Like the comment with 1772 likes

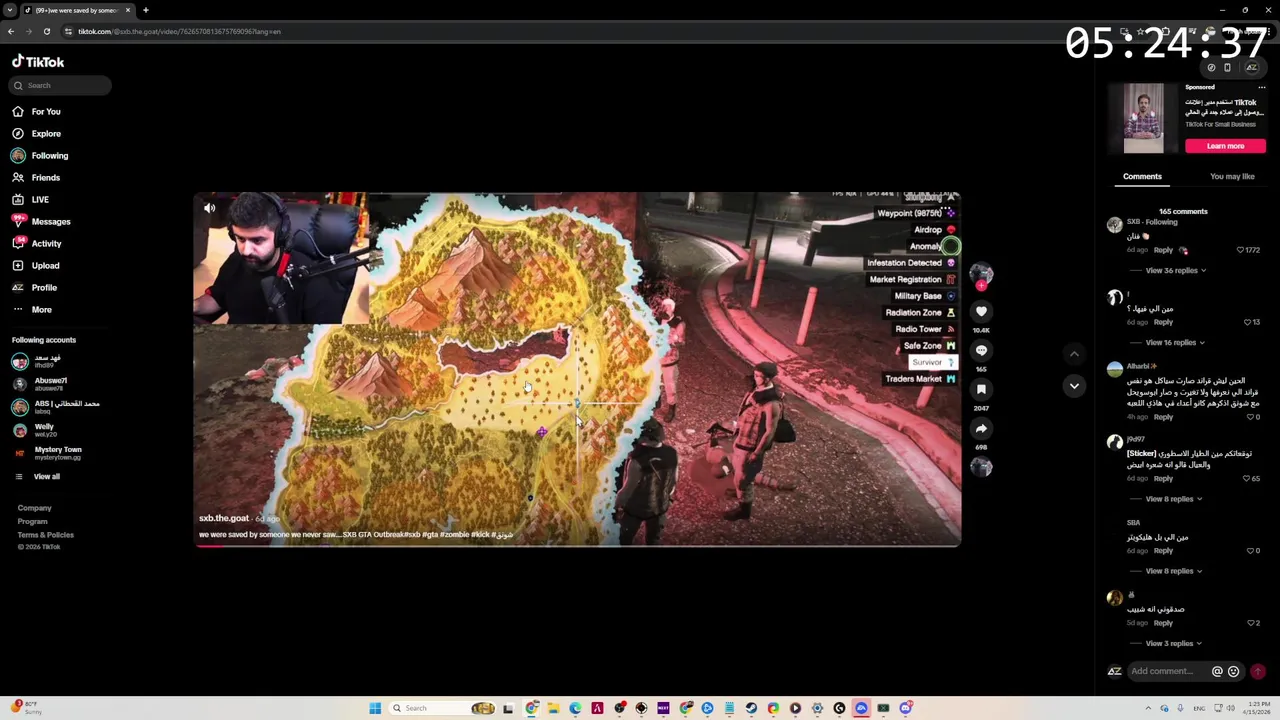pyautogui.click(x=1240, y=250)
